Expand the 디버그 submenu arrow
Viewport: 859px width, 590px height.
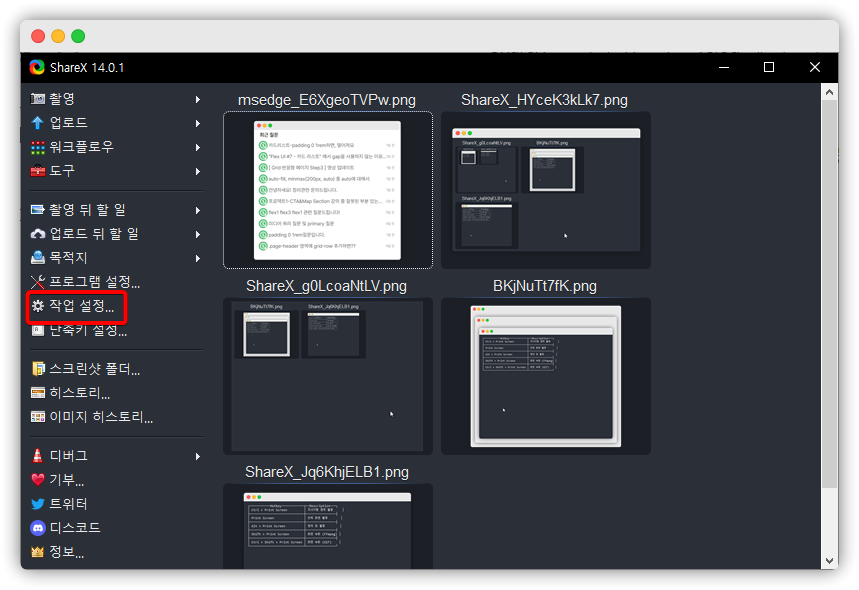click(198, 456)
